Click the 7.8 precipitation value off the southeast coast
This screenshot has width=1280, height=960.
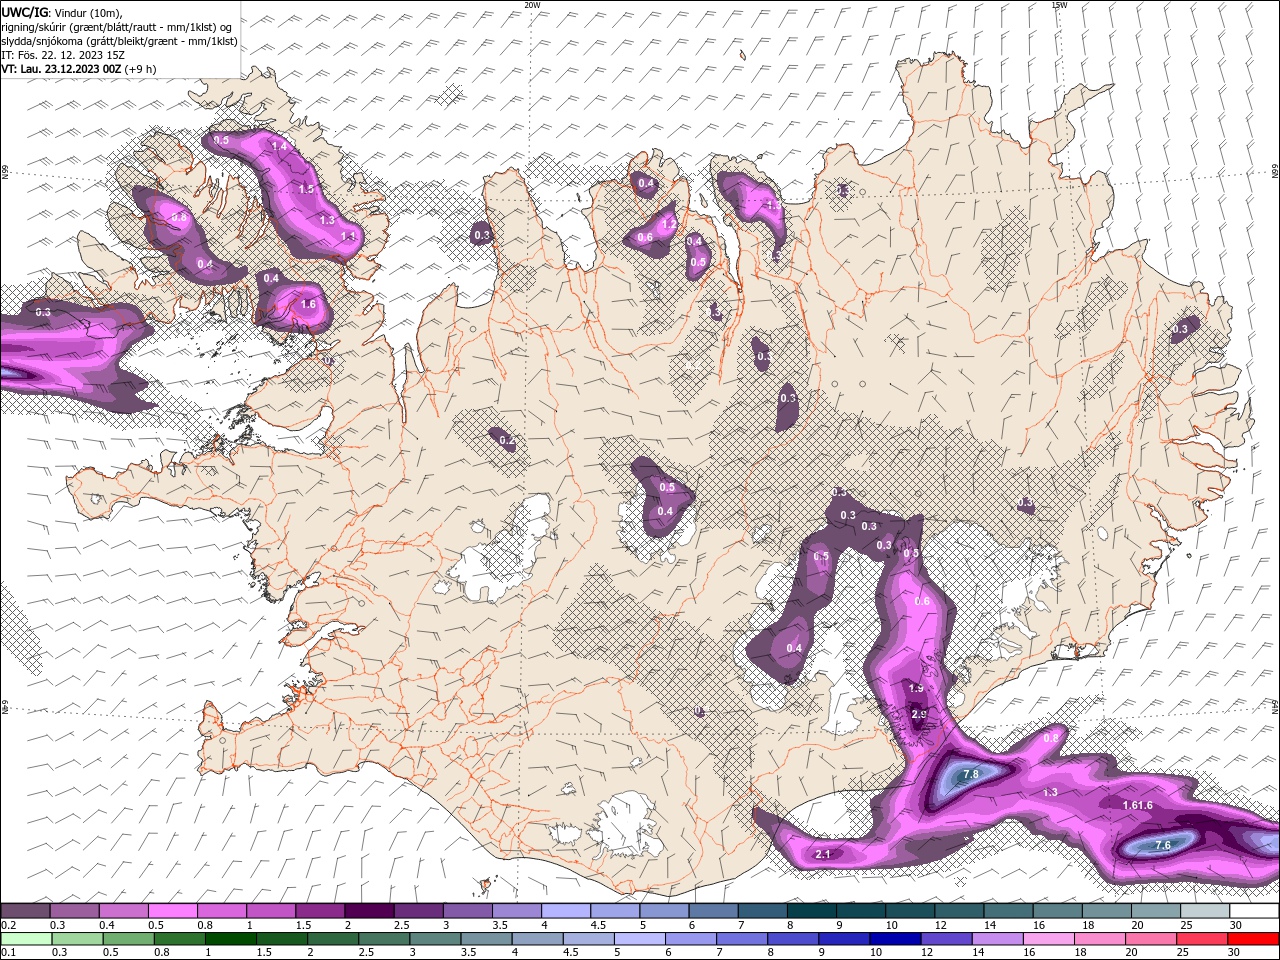(x=970, y=774)
